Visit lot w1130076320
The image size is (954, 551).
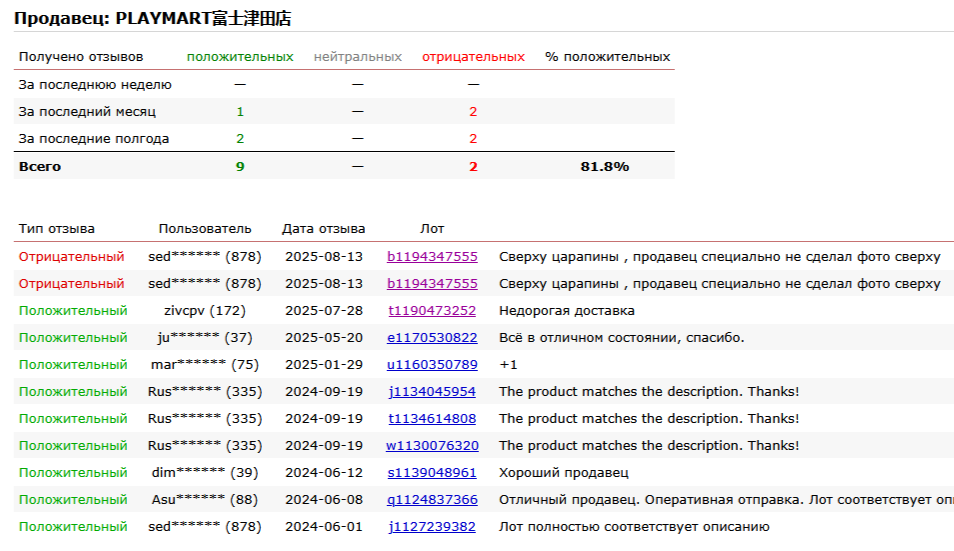[x=432, y=446]
